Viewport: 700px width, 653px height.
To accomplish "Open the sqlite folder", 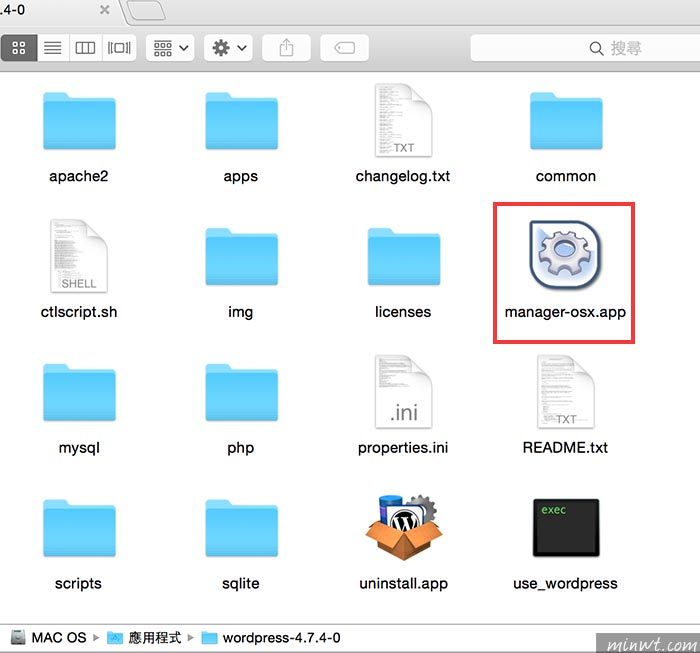I will point(242,528).
